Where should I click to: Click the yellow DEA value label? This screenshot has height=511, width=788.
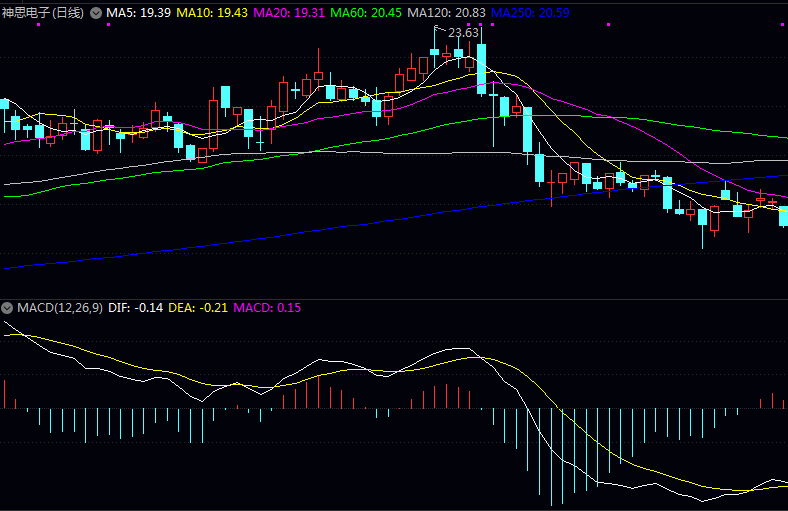(198, 307)
